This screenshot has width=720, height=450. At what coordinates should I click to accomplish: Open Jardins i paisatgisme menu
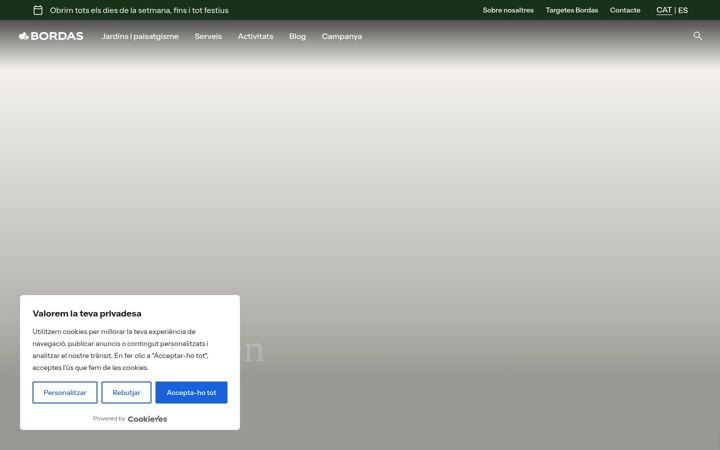[x=140, y=36]
